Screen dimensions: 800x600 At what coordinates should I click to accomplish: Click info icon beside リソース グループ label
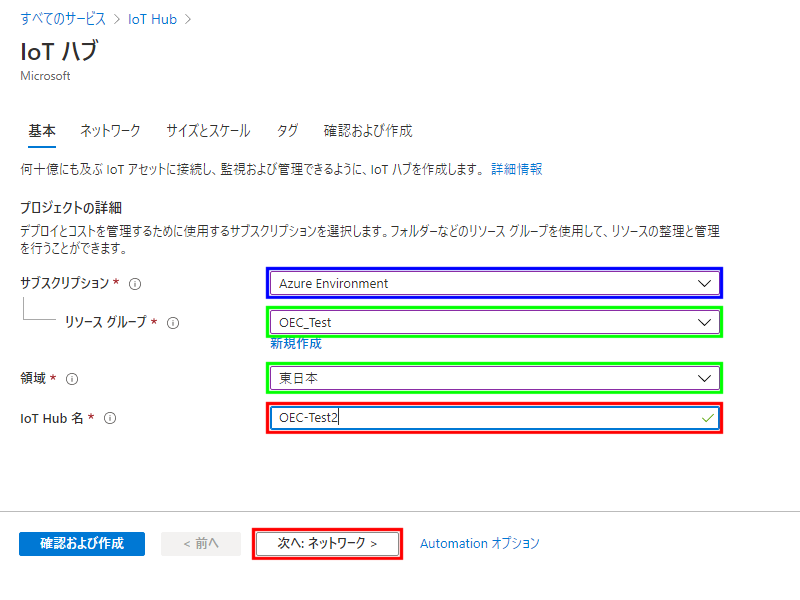173,323
